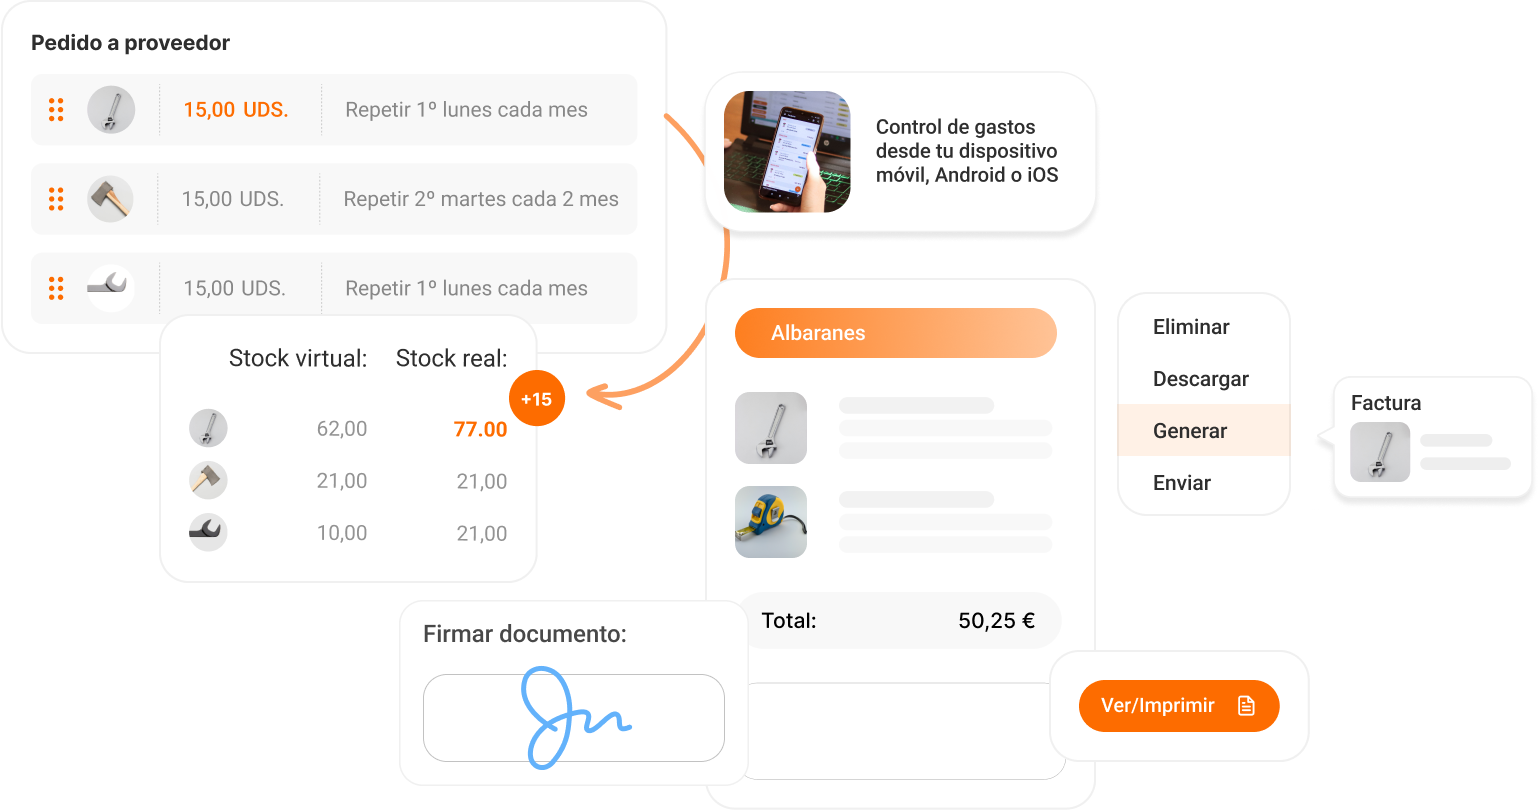The height and width of the screenshot is (810, 1539).
Task: Click the orange +15 stock badge
Action: tap(537, 399)
